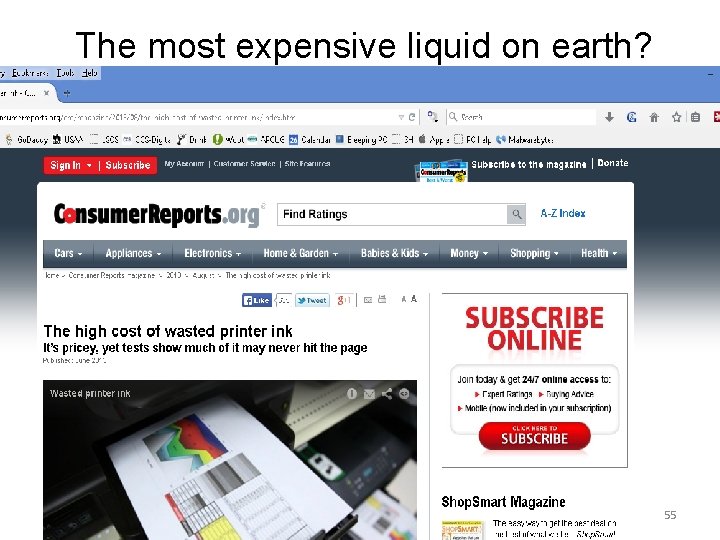Screen dimensions: 720x540
Task: Open the Sign In dropdown
Action: click(x=70, y=165)
